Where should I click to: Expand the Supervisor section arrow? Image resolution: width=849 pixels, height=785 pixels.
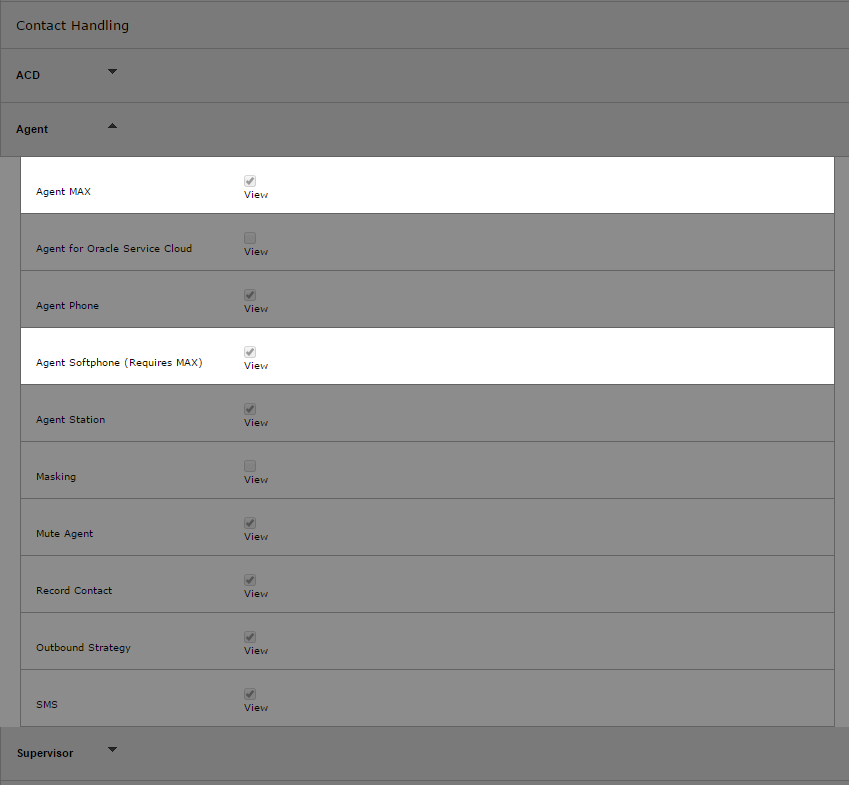click(112, 750)
